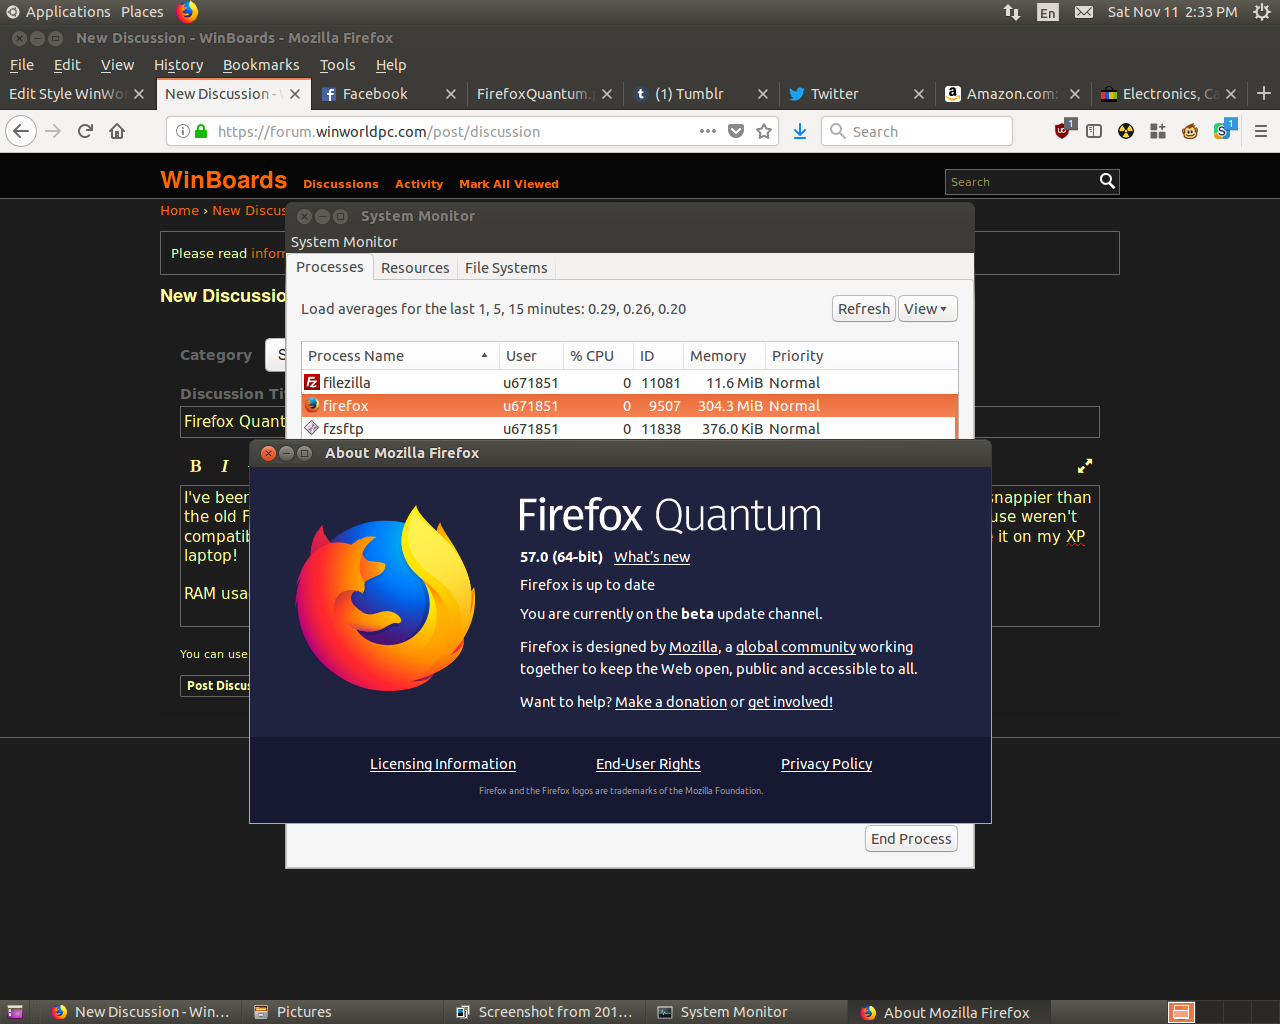Toggle fullscreen editor with the expand arrows

click(1085, 466)
